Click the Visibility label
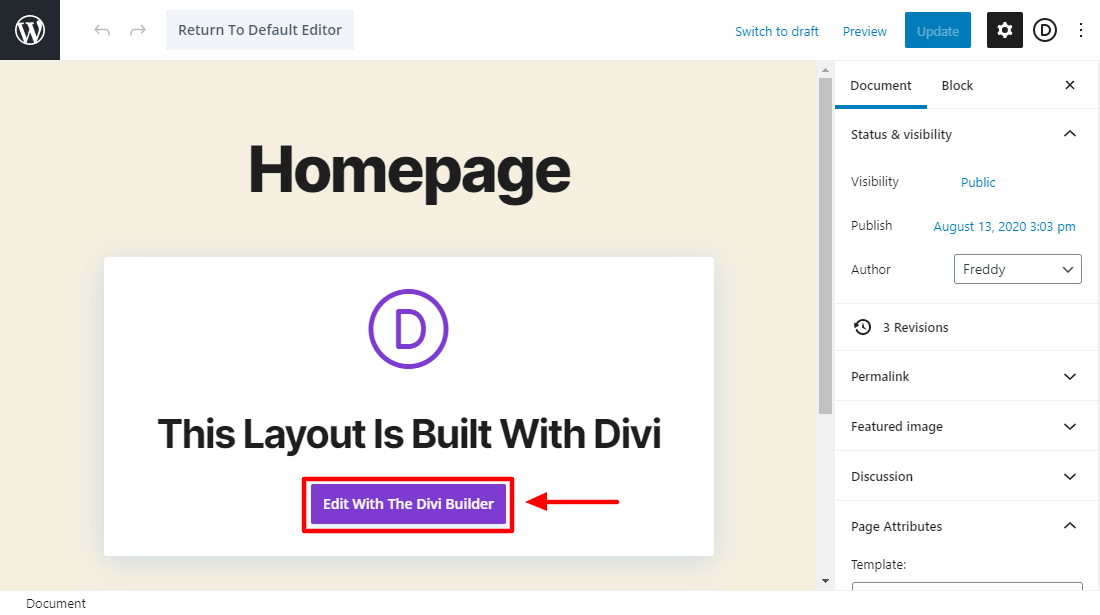Image resolution: width=1100 pixels, height=615 pixels. pos(875,182)
